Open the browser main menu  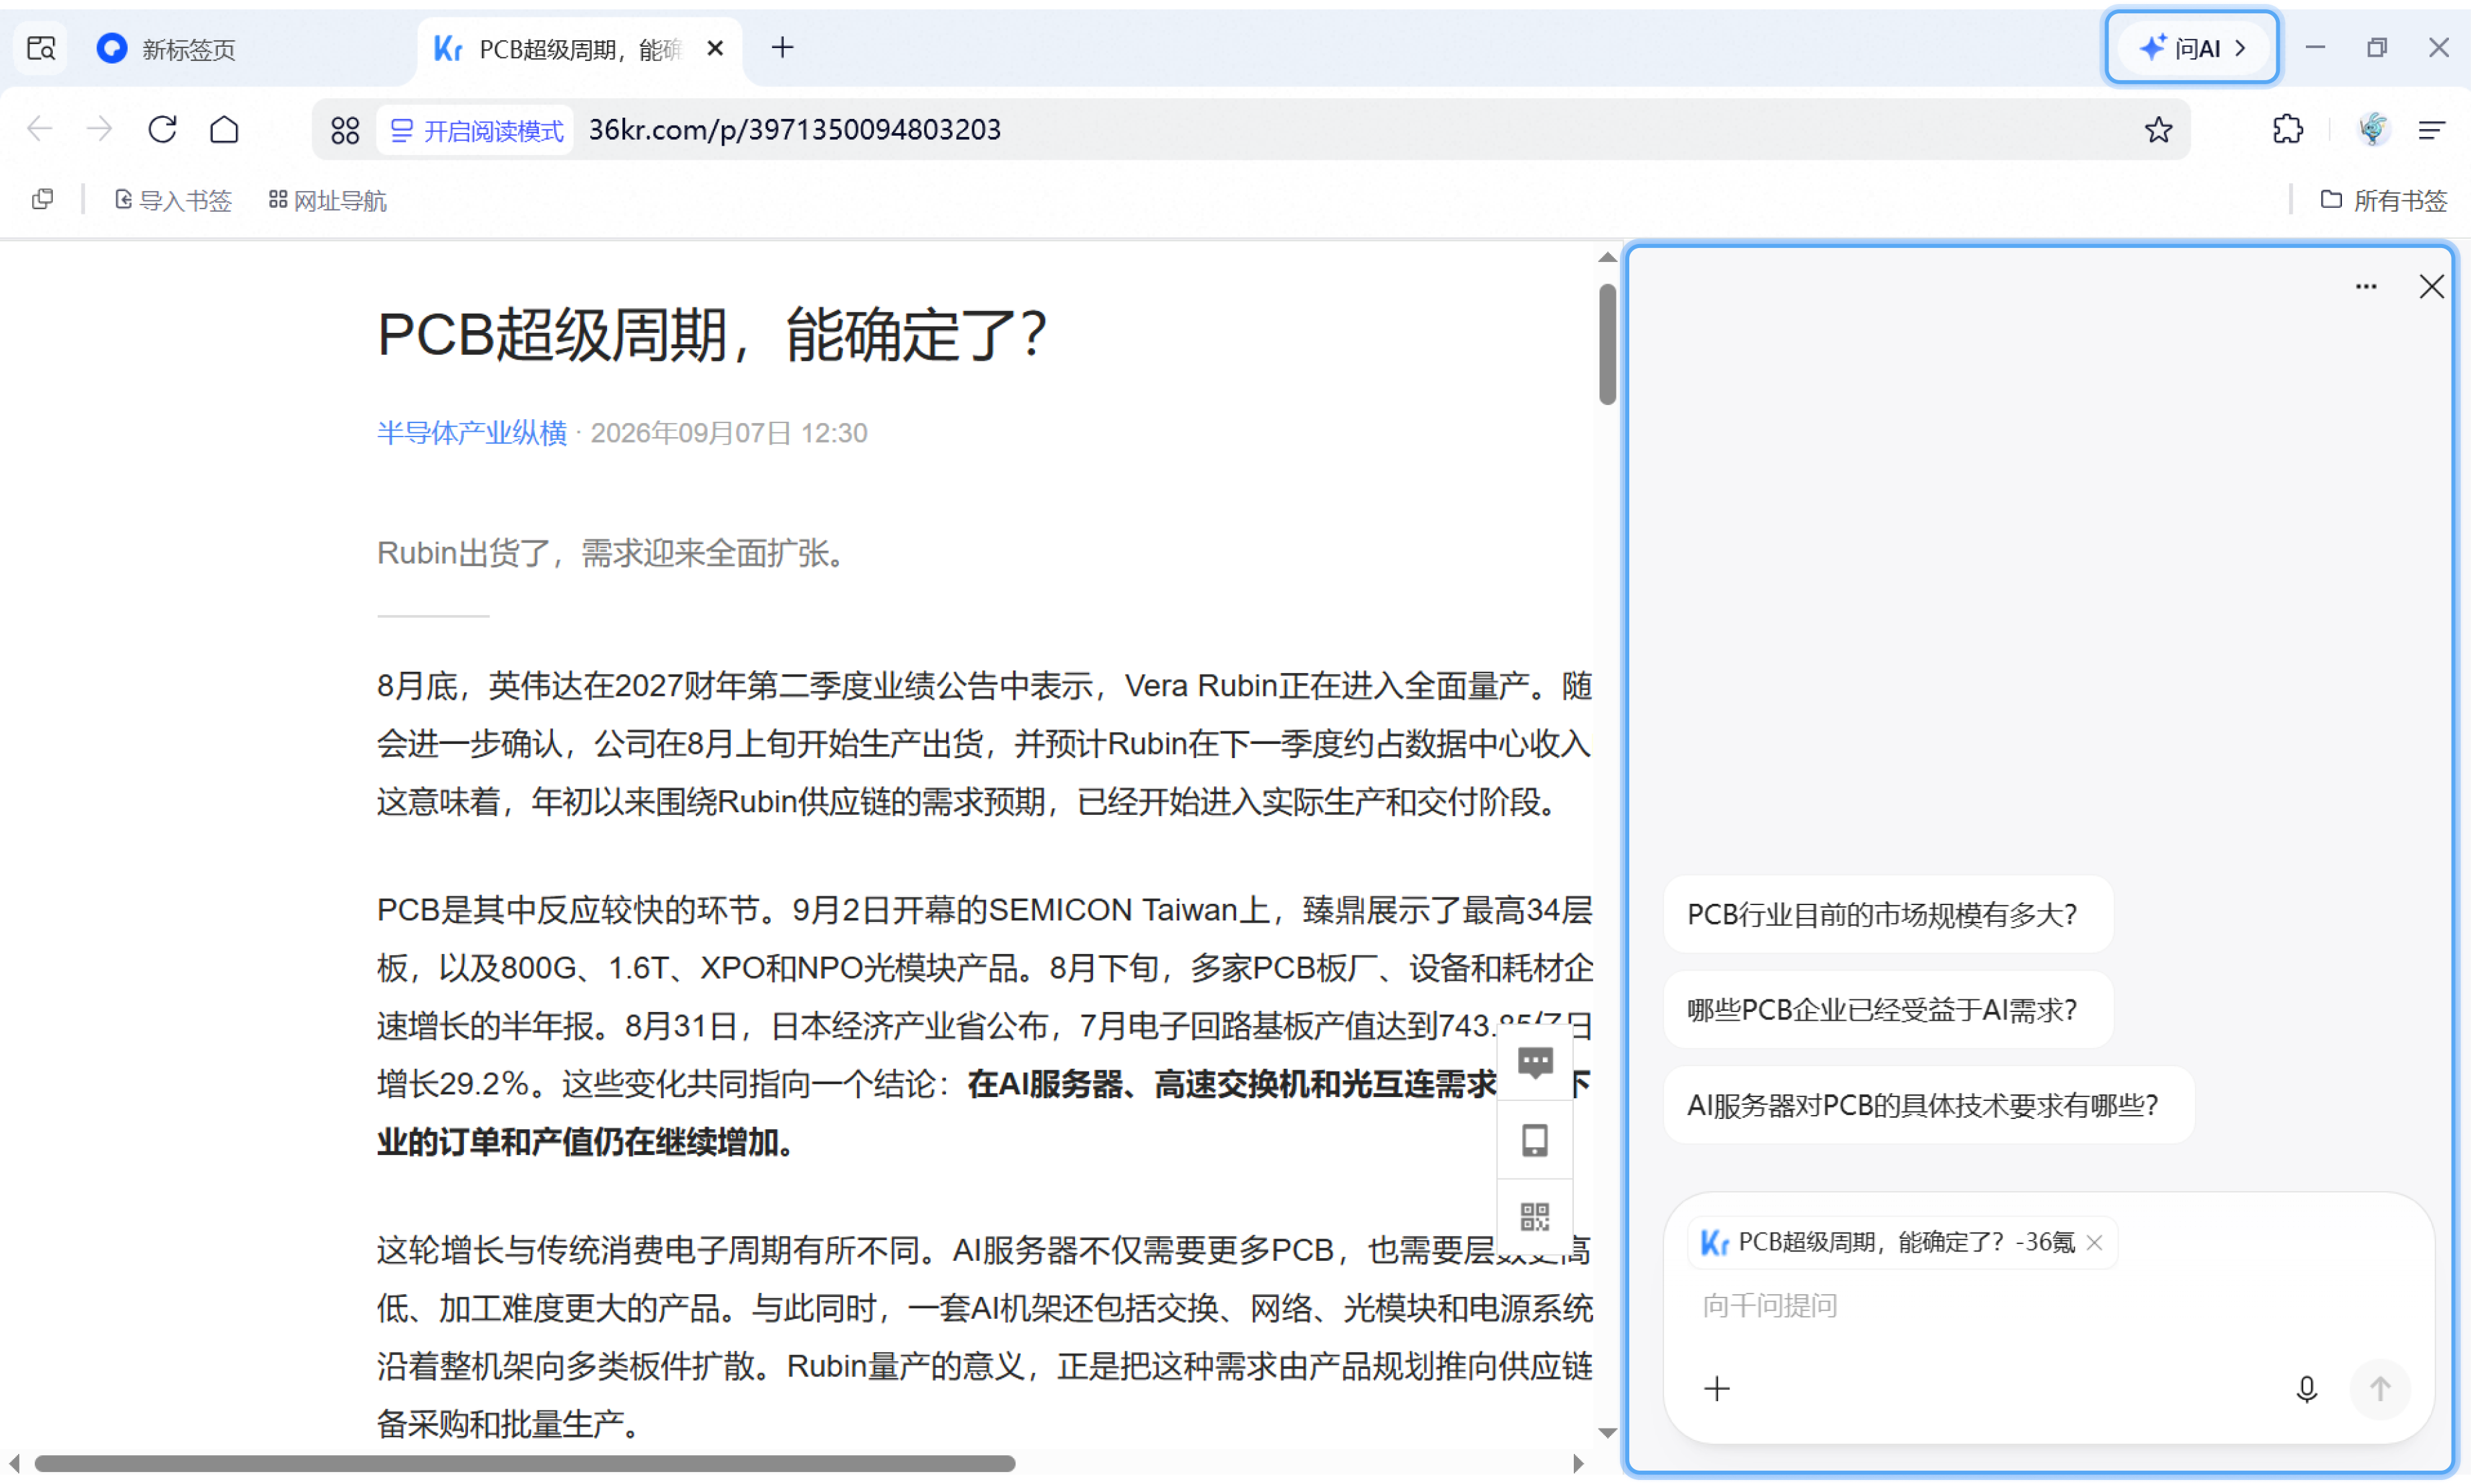click(2432, 129)
